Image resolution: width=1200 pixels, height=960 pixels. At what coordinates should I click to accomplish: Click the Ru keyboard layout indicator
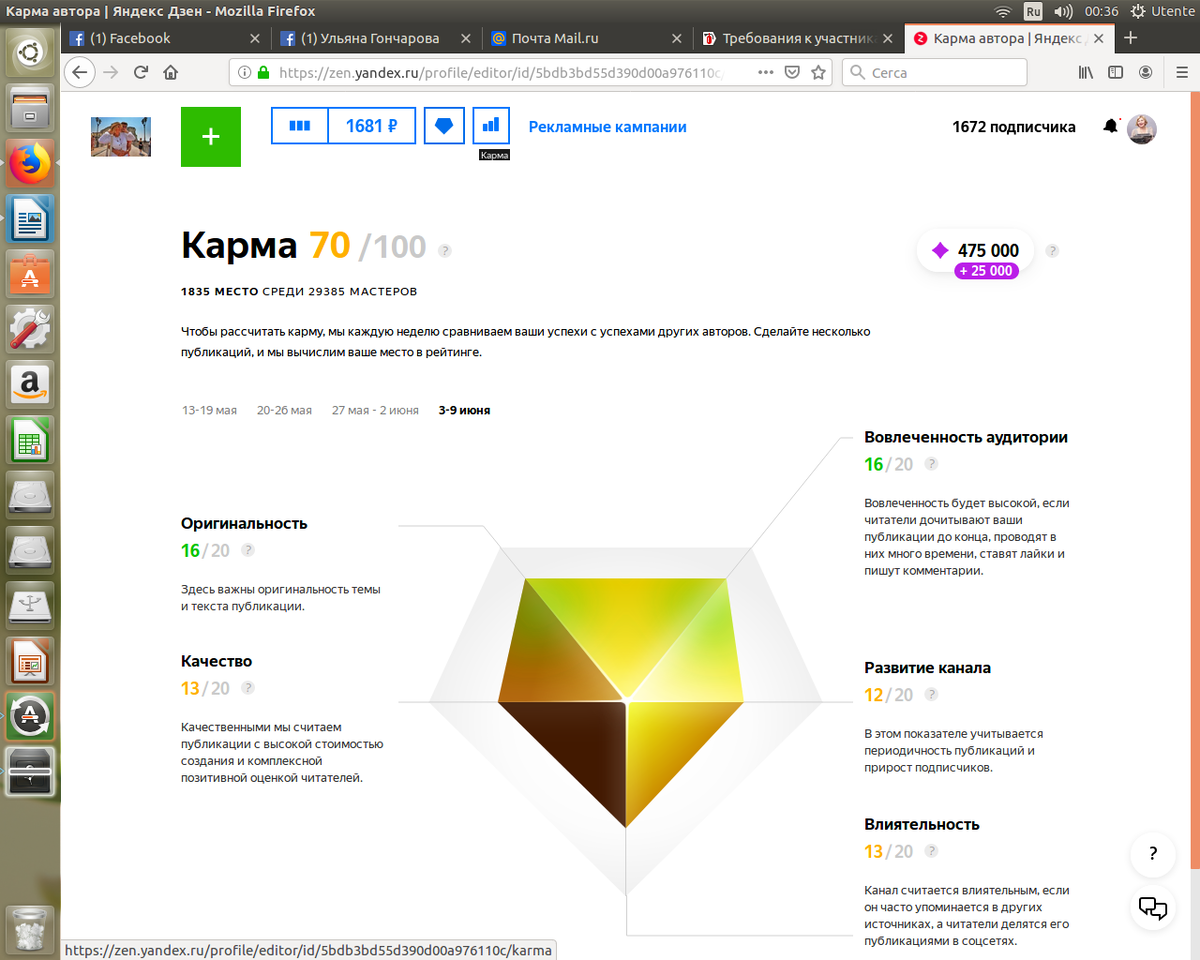(x=1033, y=12)
